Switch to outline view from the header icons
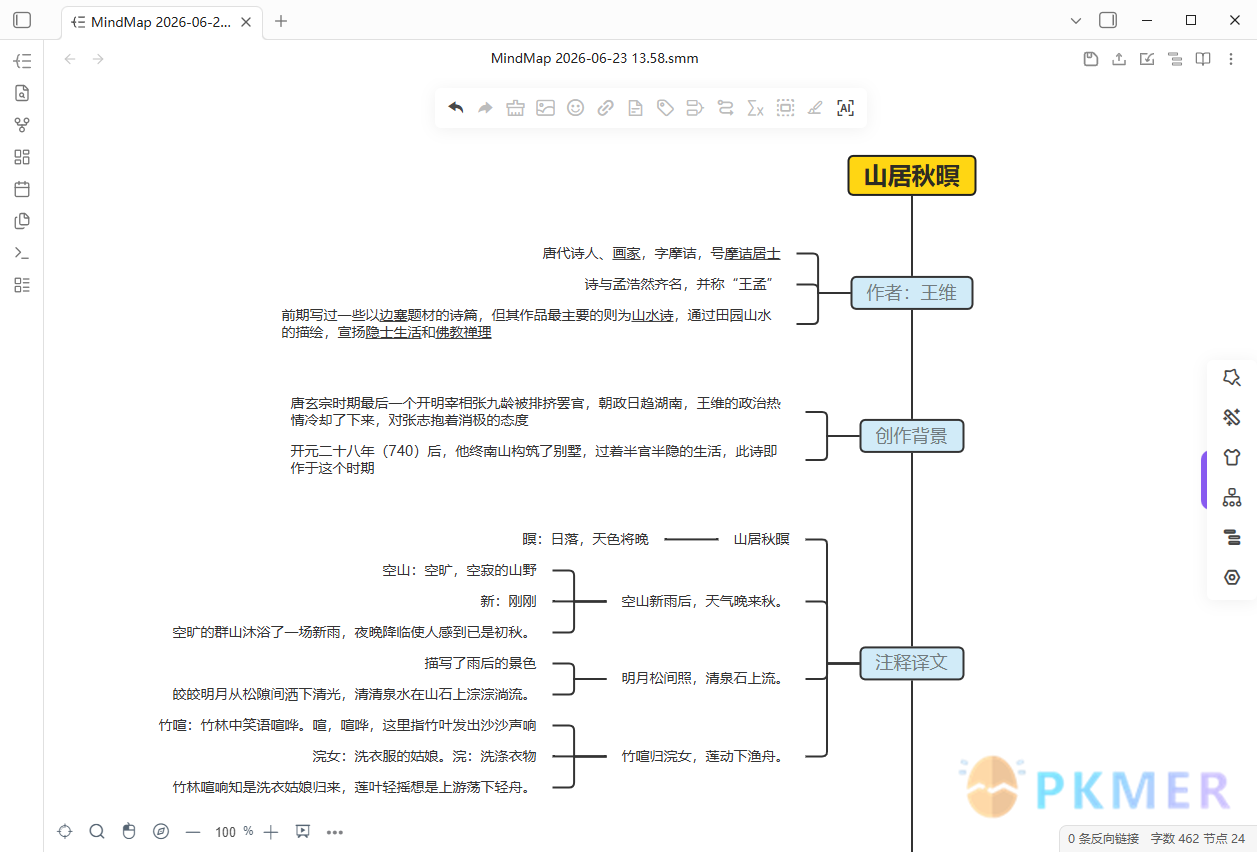 pyautogui.click(x=1175, y=59)
